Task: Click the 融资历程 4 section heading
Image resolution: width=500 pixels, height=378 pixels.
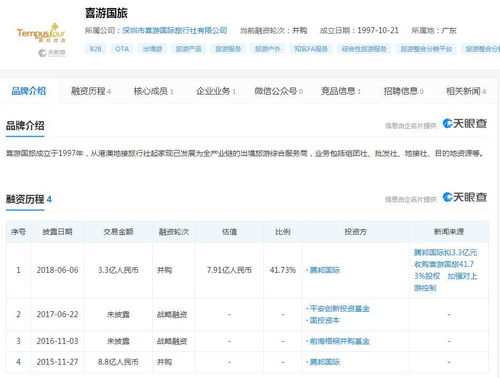Action: (x=29, y=199)
